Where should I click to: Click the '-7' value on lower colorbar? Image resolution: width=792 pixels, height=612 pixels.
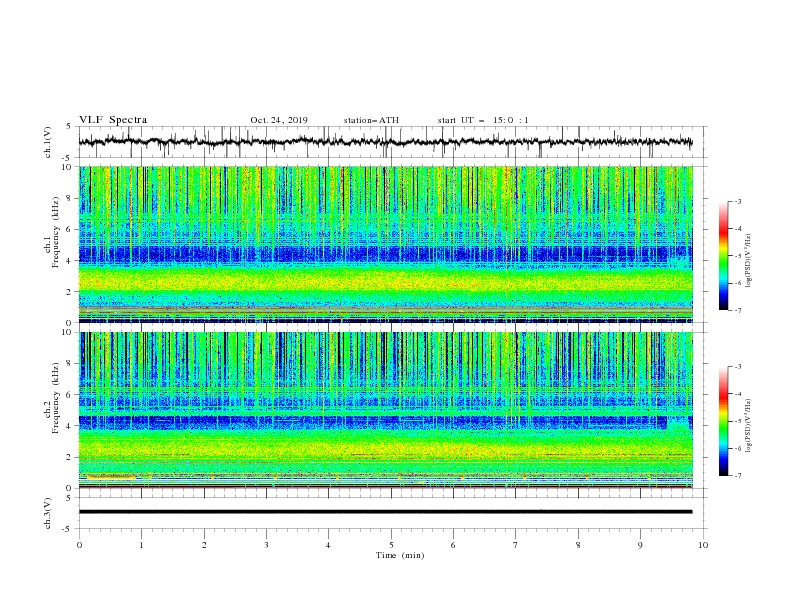coord(738,476)
